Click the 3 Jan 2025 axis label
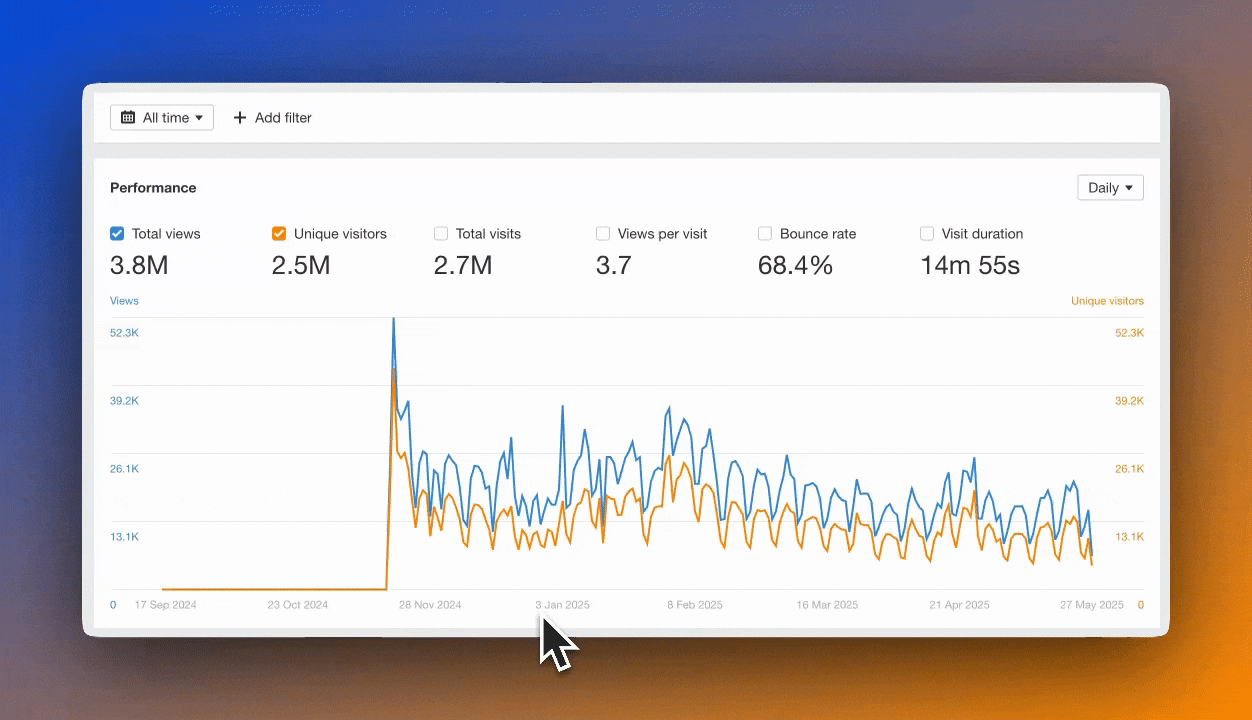The height and width of the screenshot is (720, 1252). click(x=562, y=604)
